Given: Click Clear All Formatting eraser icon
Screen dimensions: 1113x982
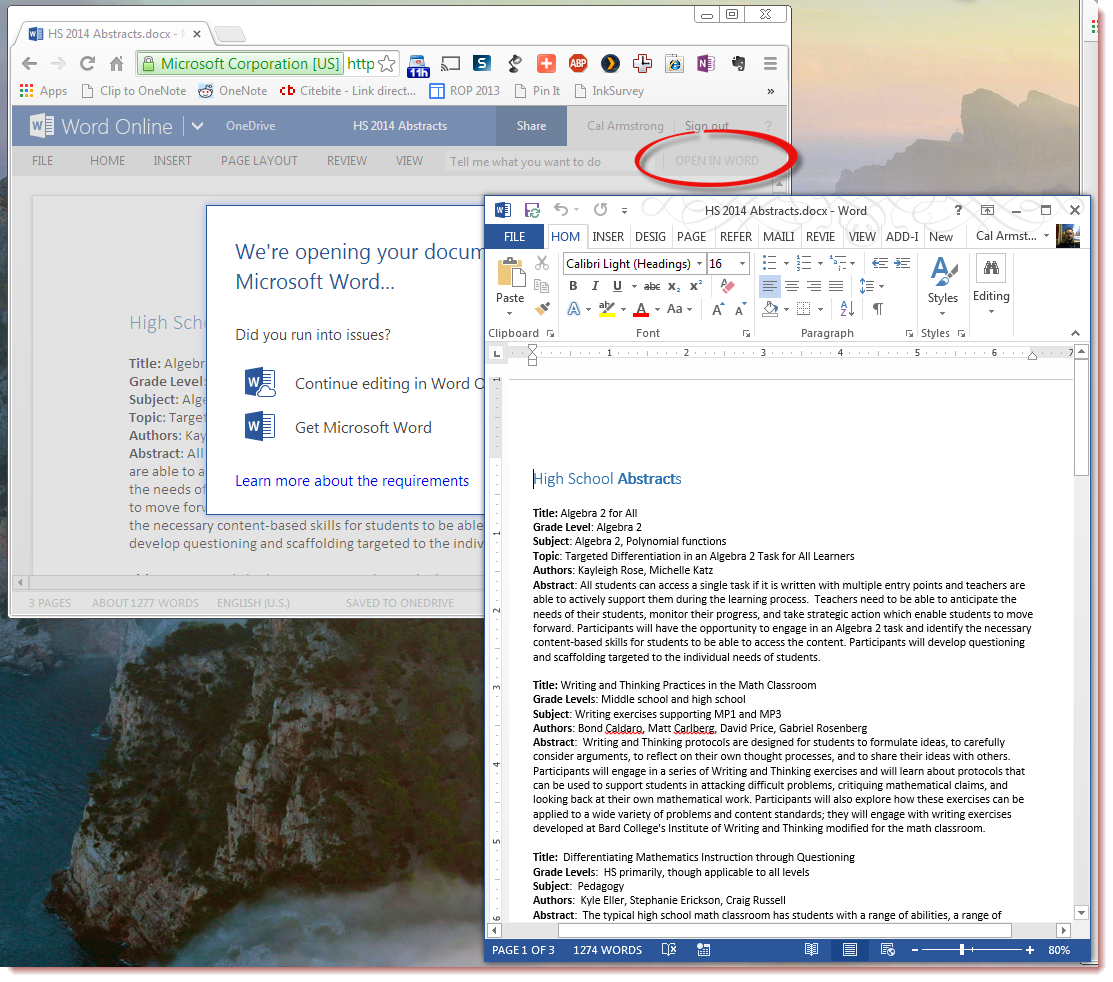Looking at the screenshot, I should pos(727,286).
